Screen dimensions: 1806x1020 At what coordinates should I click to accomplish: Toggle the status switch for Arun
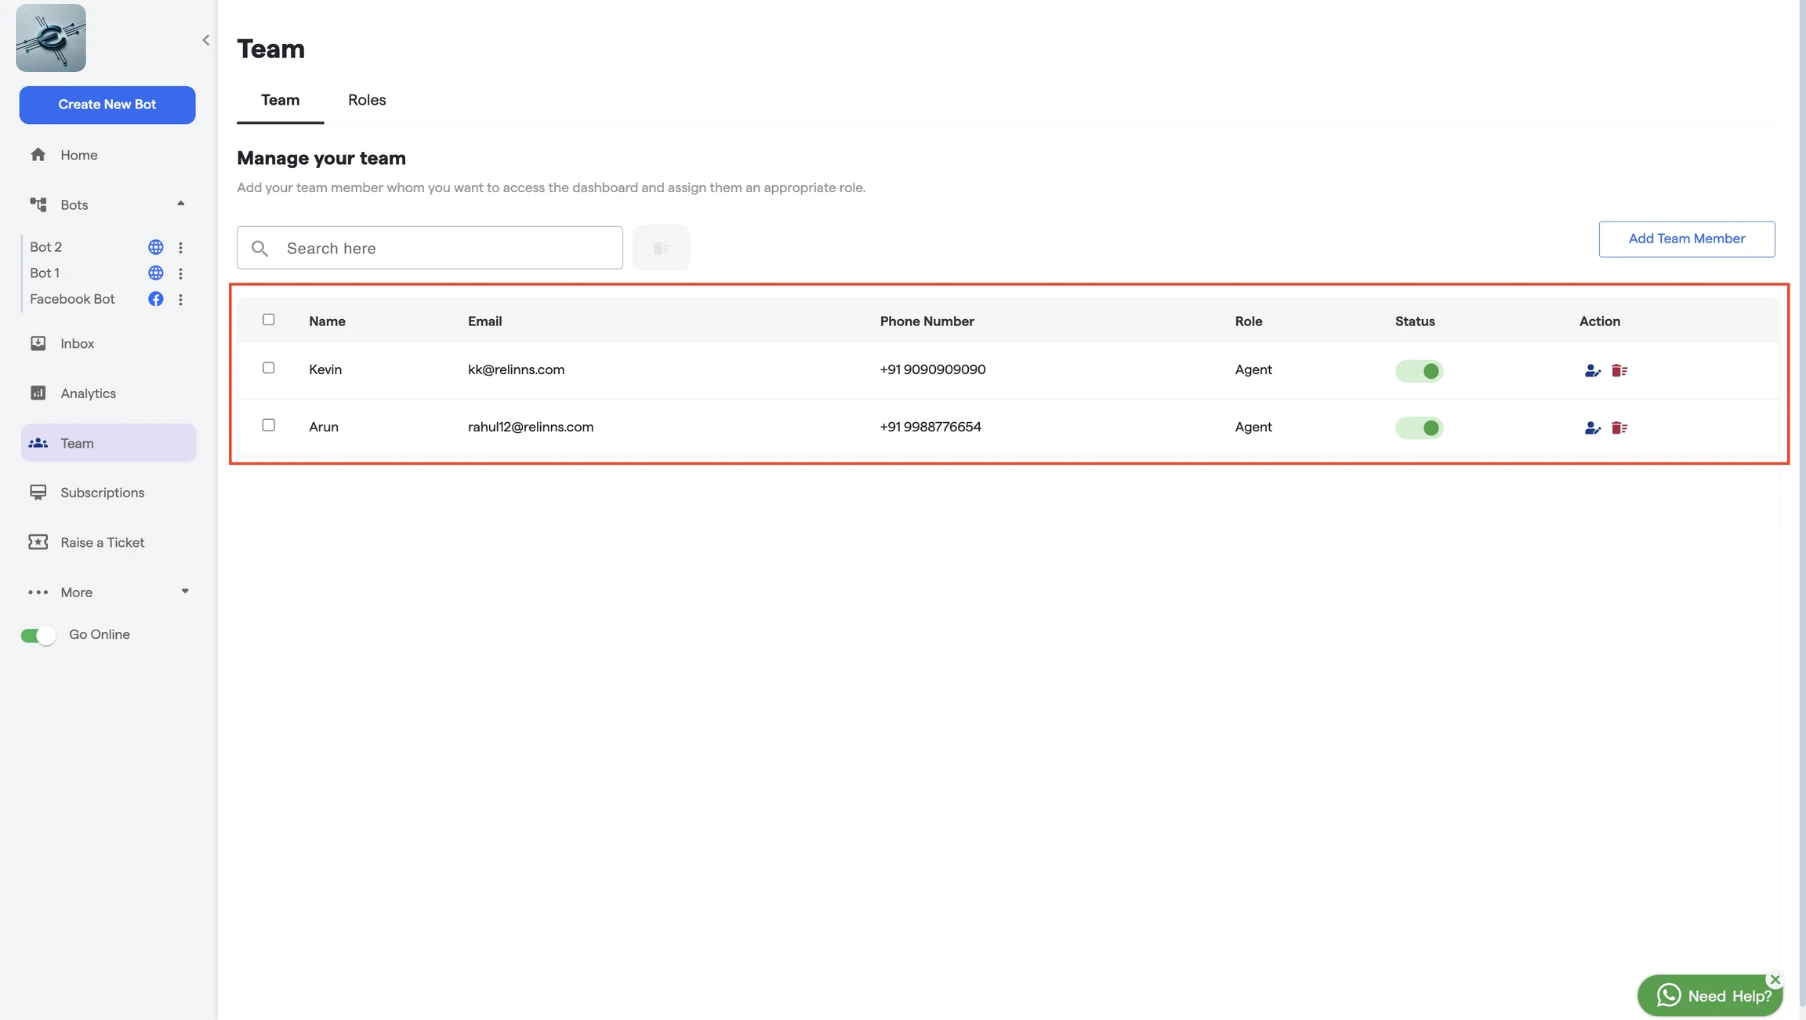[x=1419, y=428]
